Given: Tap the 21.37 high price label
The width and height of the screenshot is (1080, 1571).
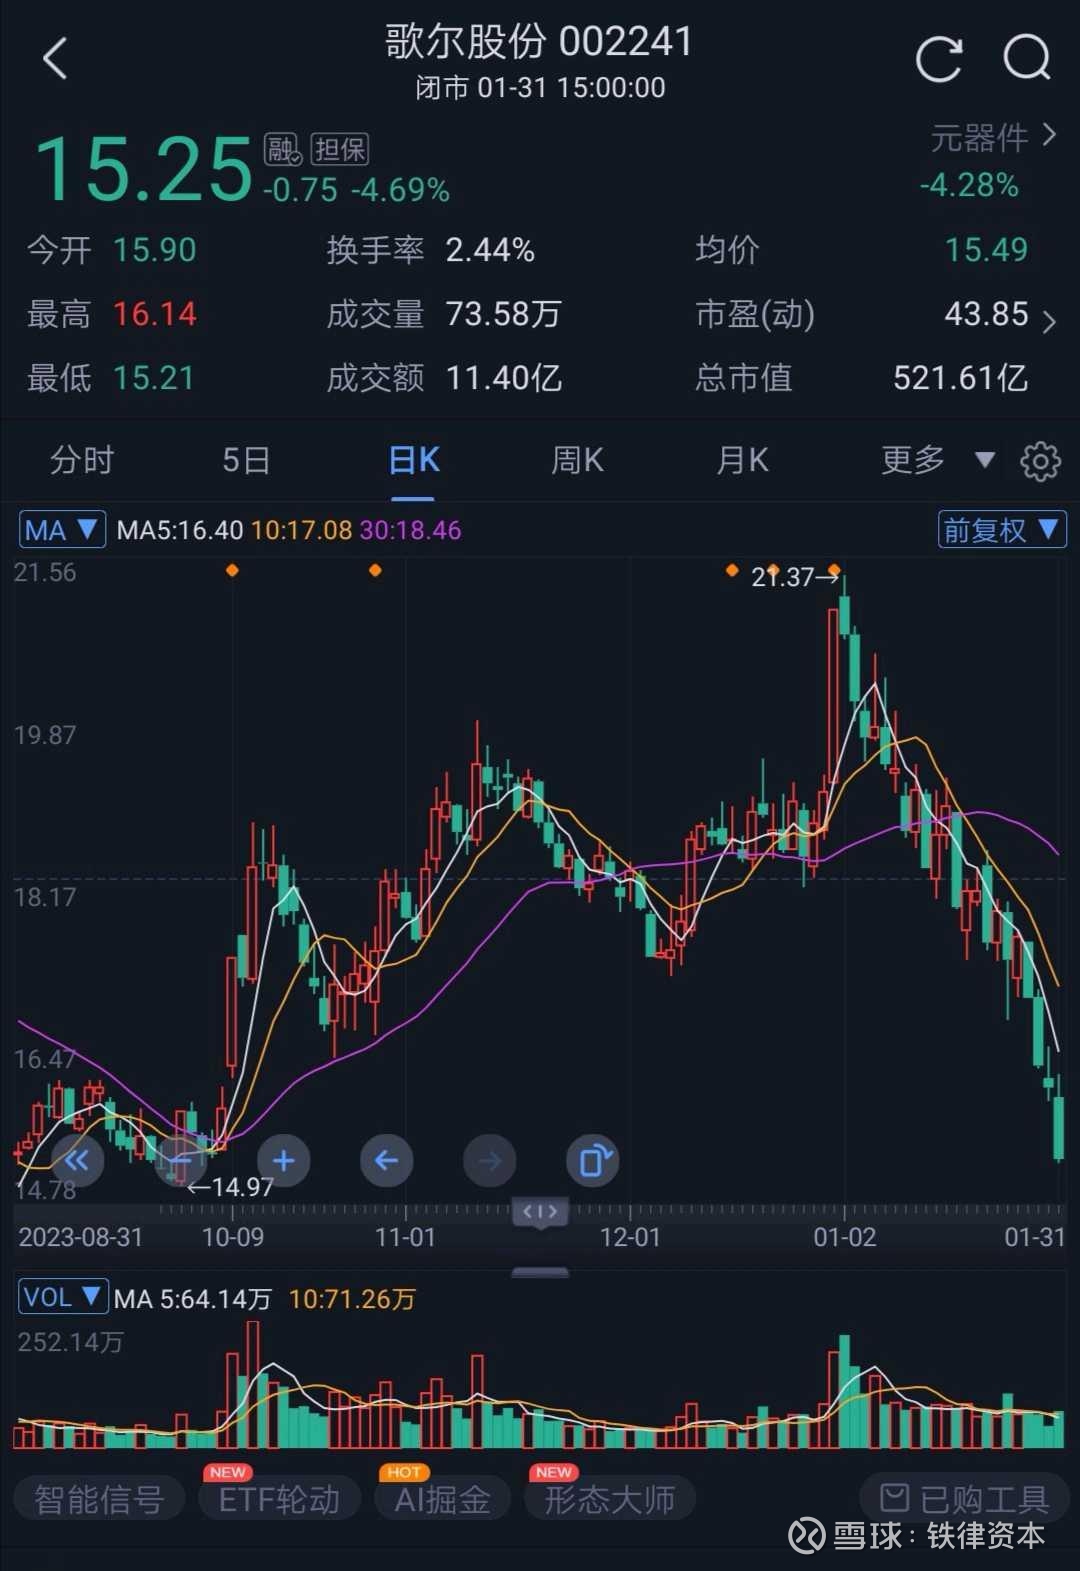Looking at the screenshot, I should click(x=795, y=577).
